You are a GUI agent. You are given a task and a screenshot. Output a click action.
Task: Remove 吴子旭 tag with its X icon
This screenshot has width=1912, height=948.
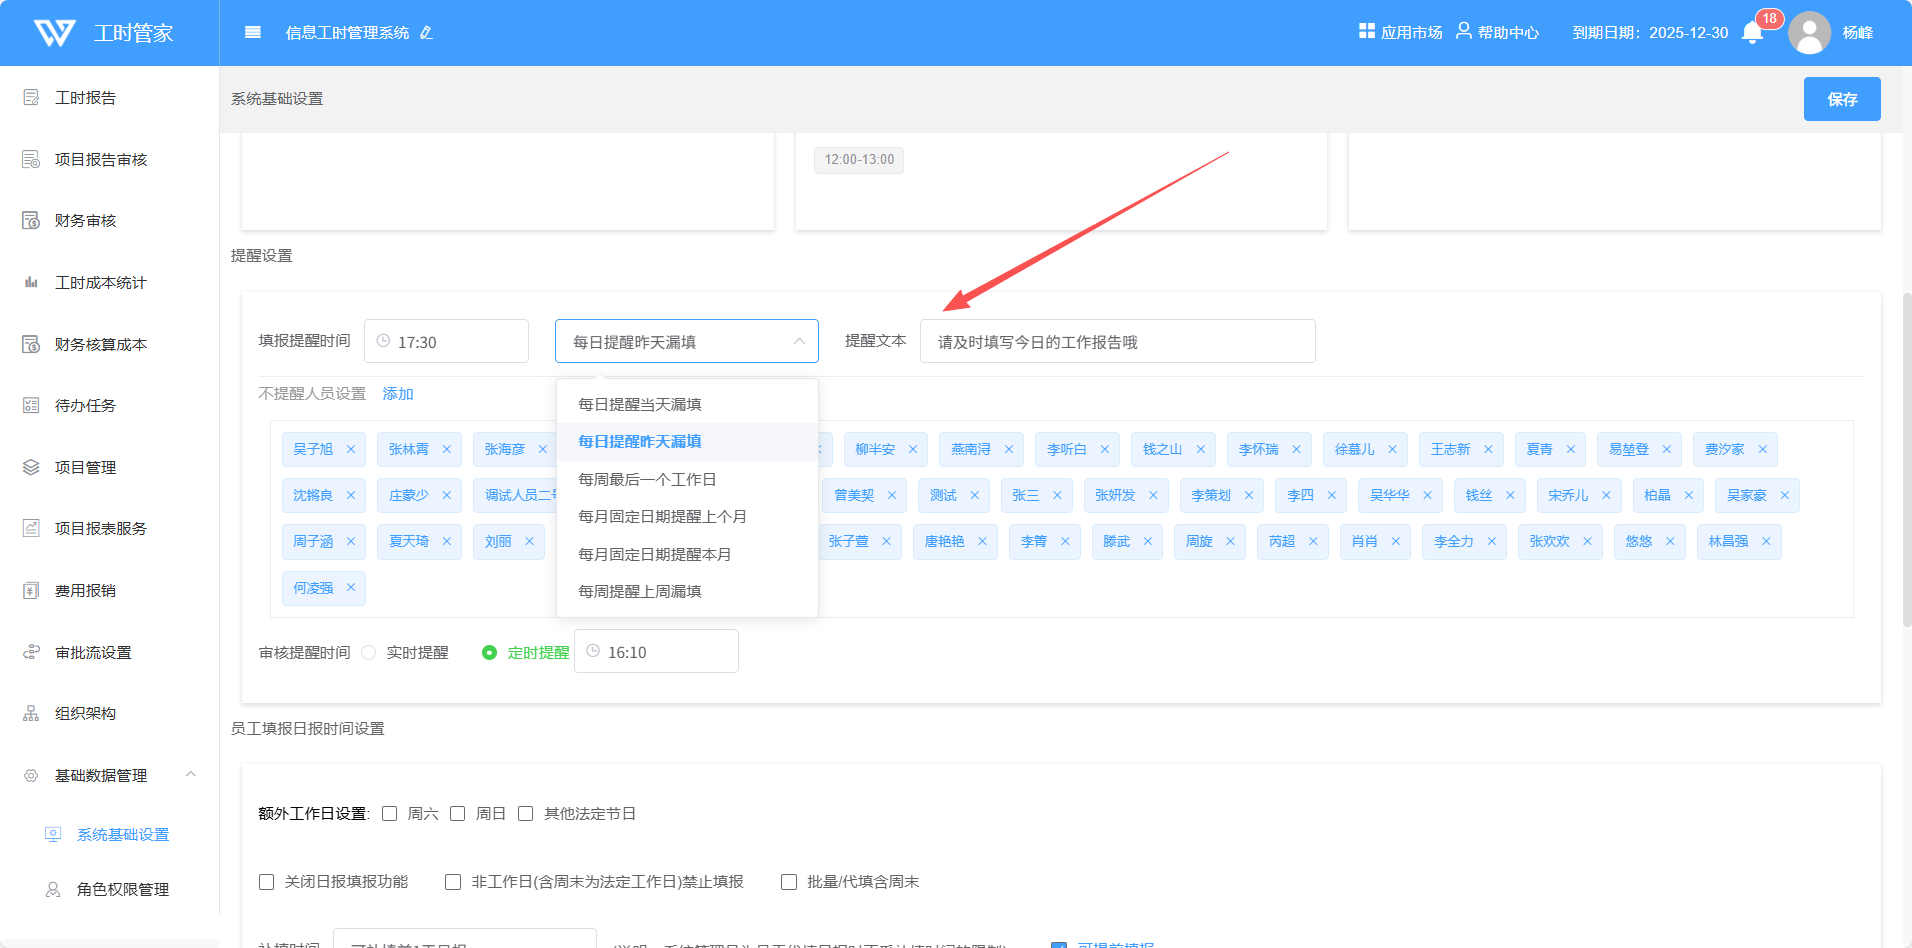click(x=351, y=449)
